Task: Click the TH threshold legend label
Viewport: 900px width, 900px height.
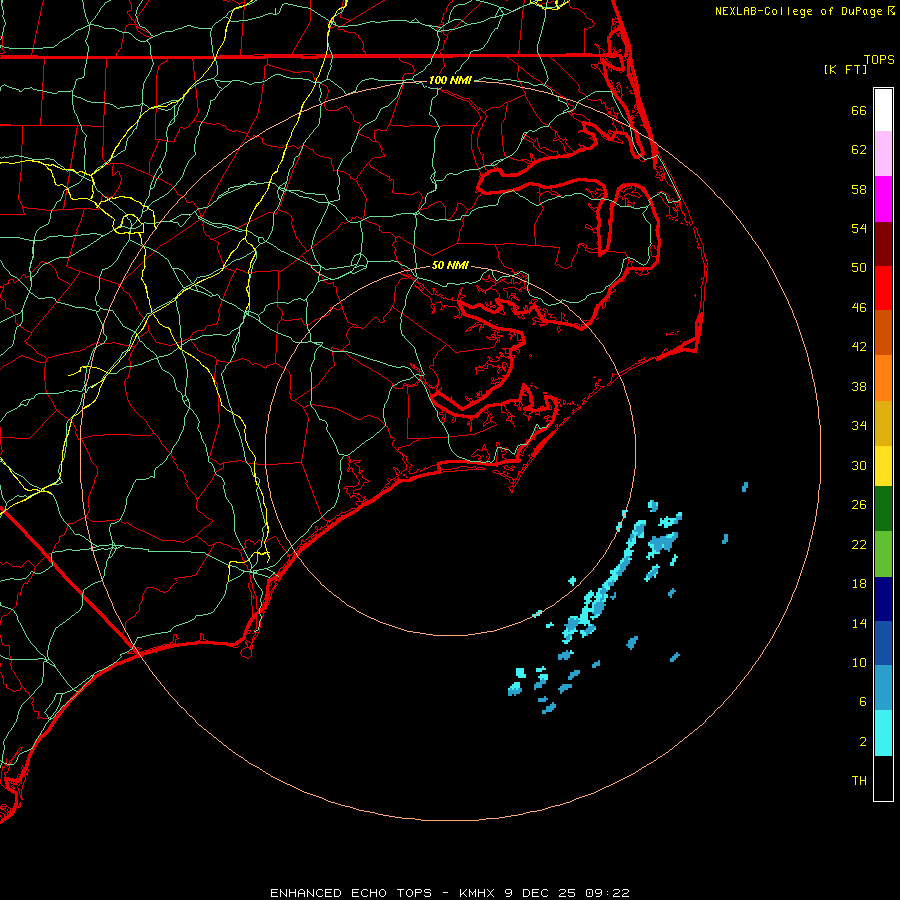Action: [859, 781]
